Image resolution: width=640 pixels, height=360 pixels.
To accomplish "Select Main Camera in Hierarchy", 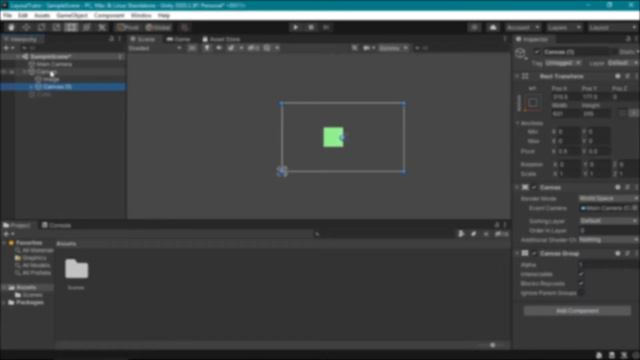I will (x=54, y=64).
